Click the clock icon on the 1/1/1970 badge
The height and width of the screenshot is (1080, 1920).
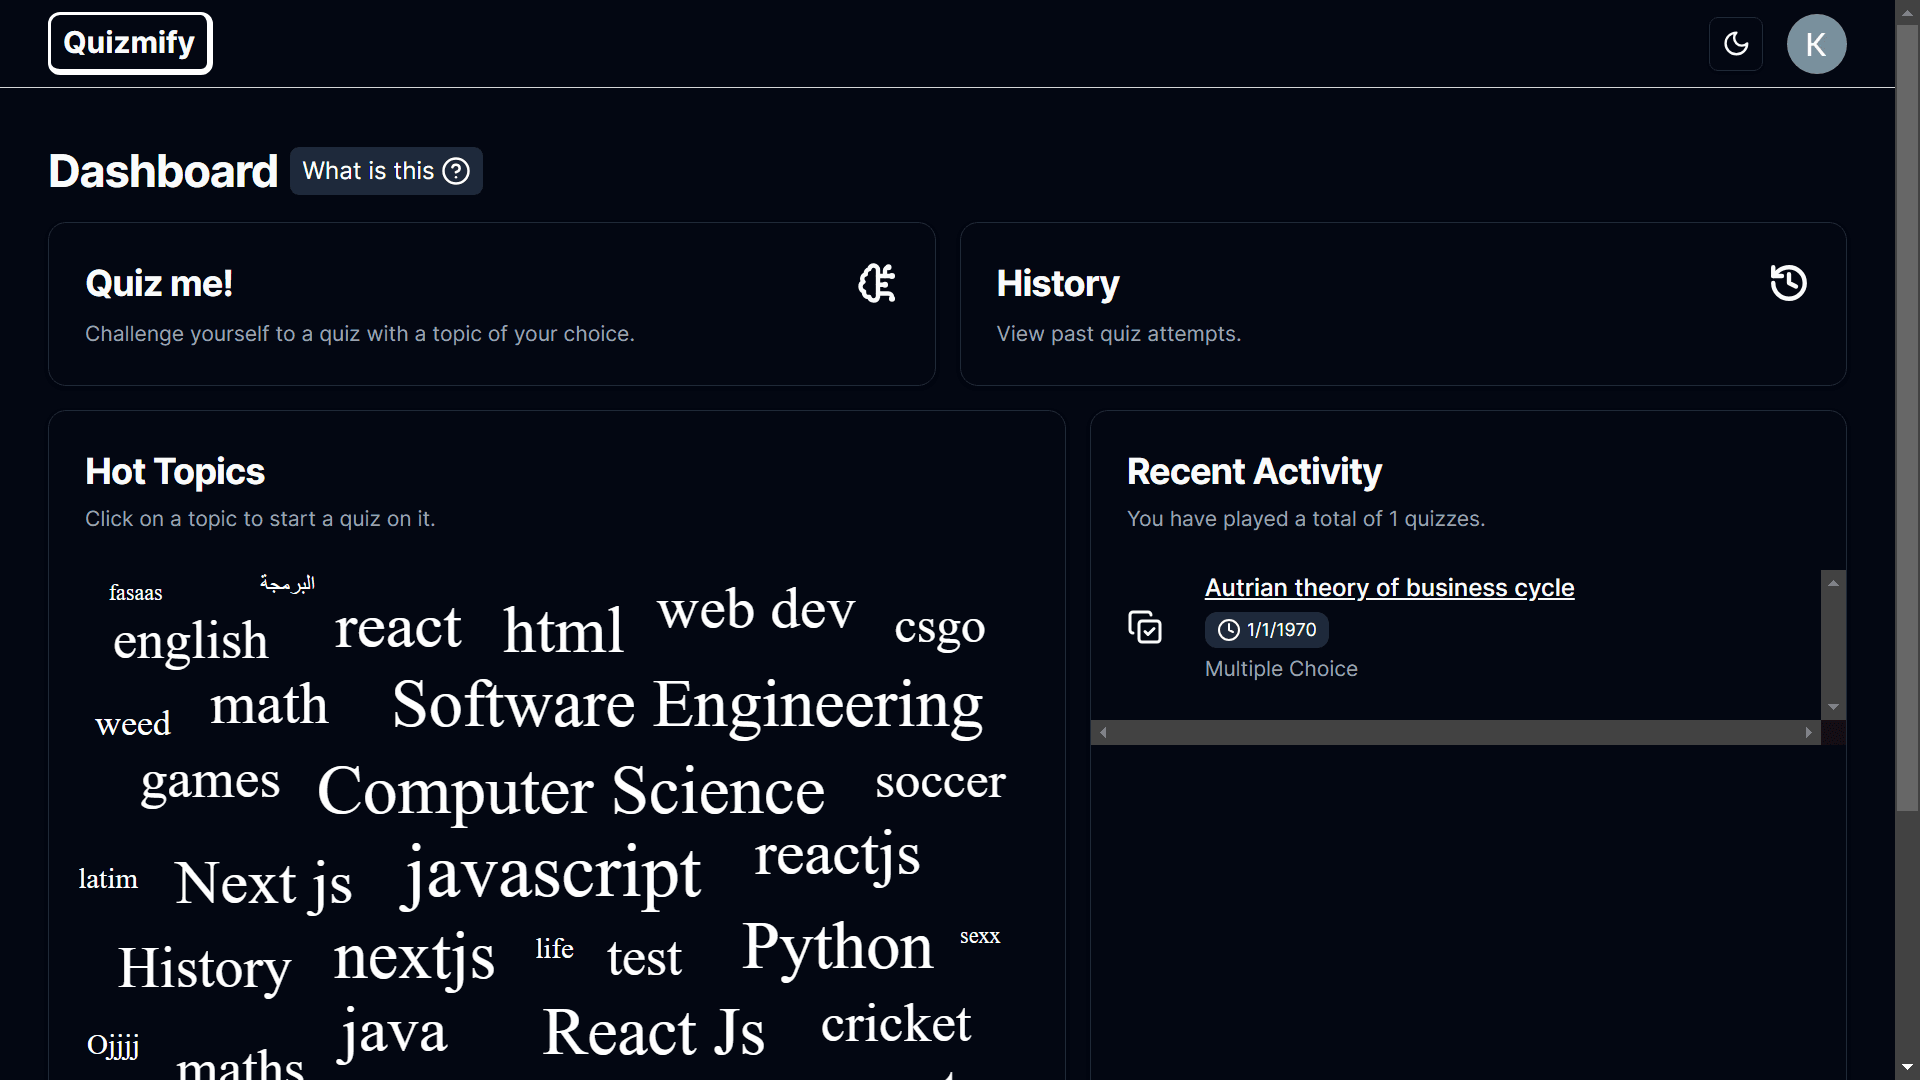point(1228,630)
